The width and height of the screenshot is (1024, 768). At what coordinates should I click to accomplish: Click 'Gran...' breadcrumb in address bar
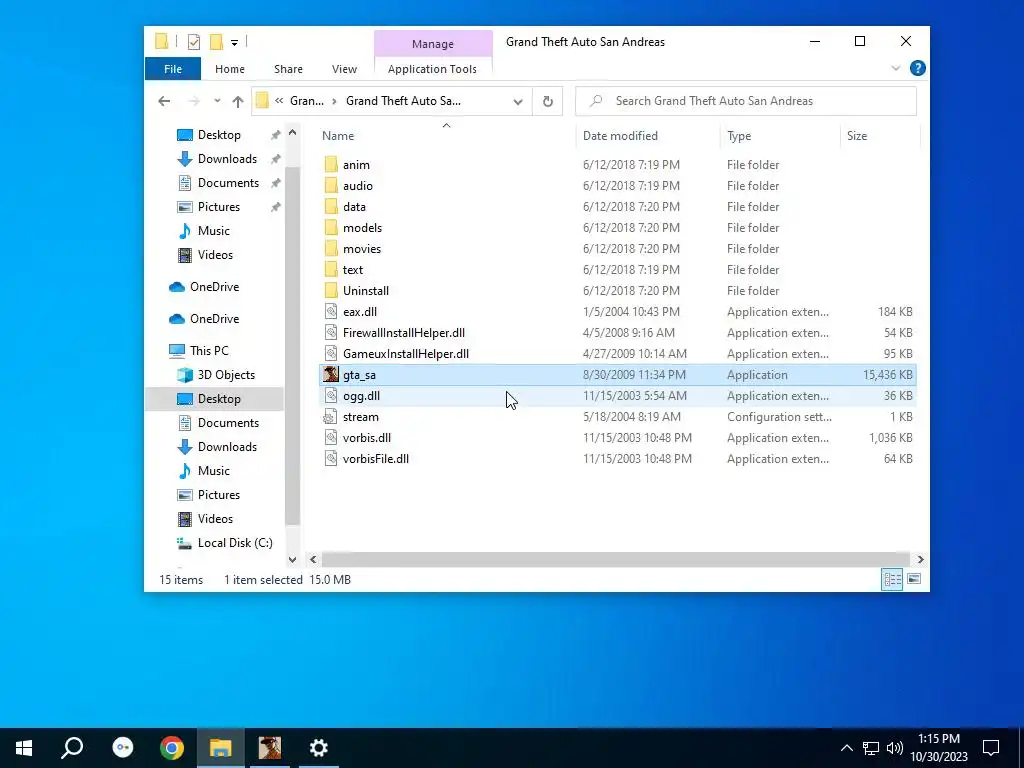(x=306, y=101)
